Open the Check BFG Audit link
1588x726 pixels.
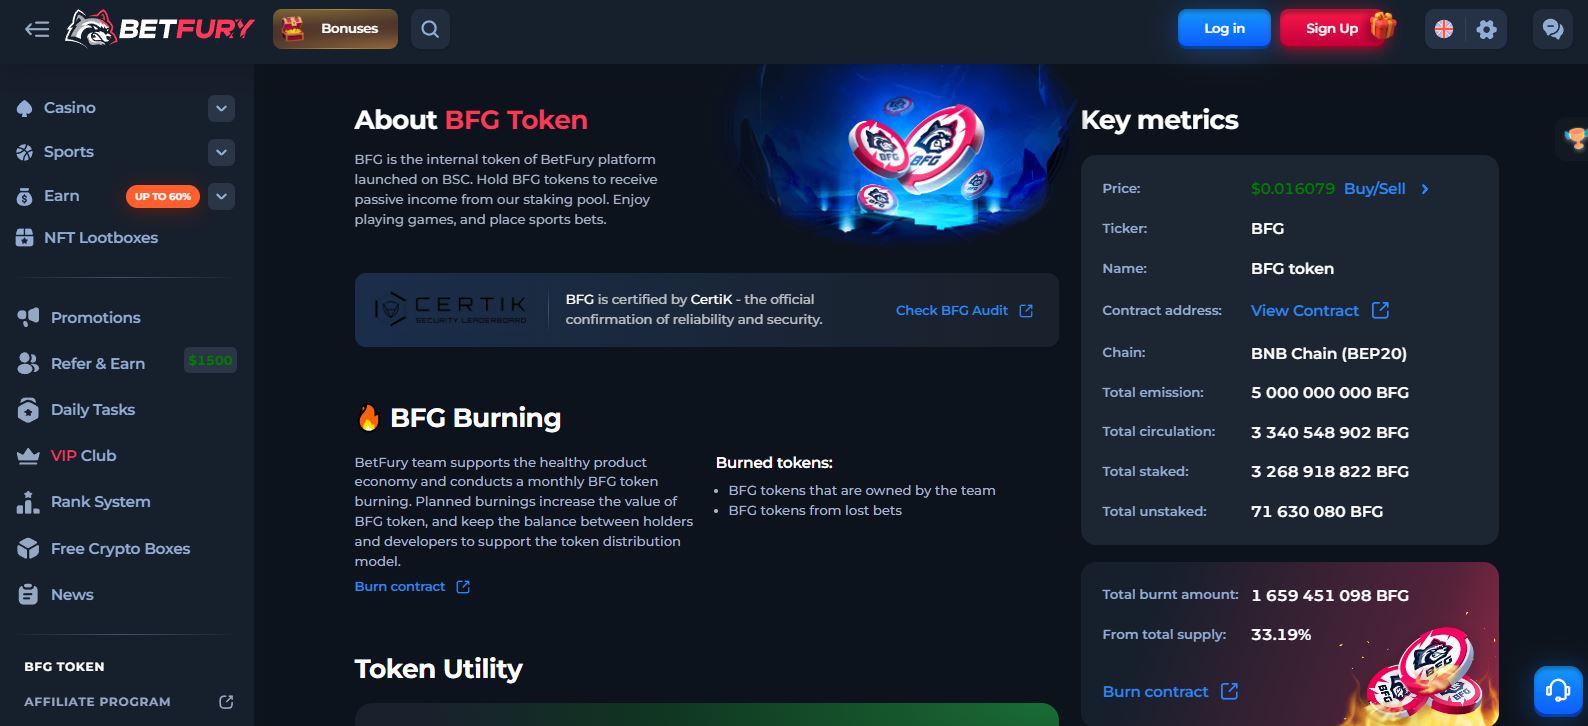tap(963, 311)
